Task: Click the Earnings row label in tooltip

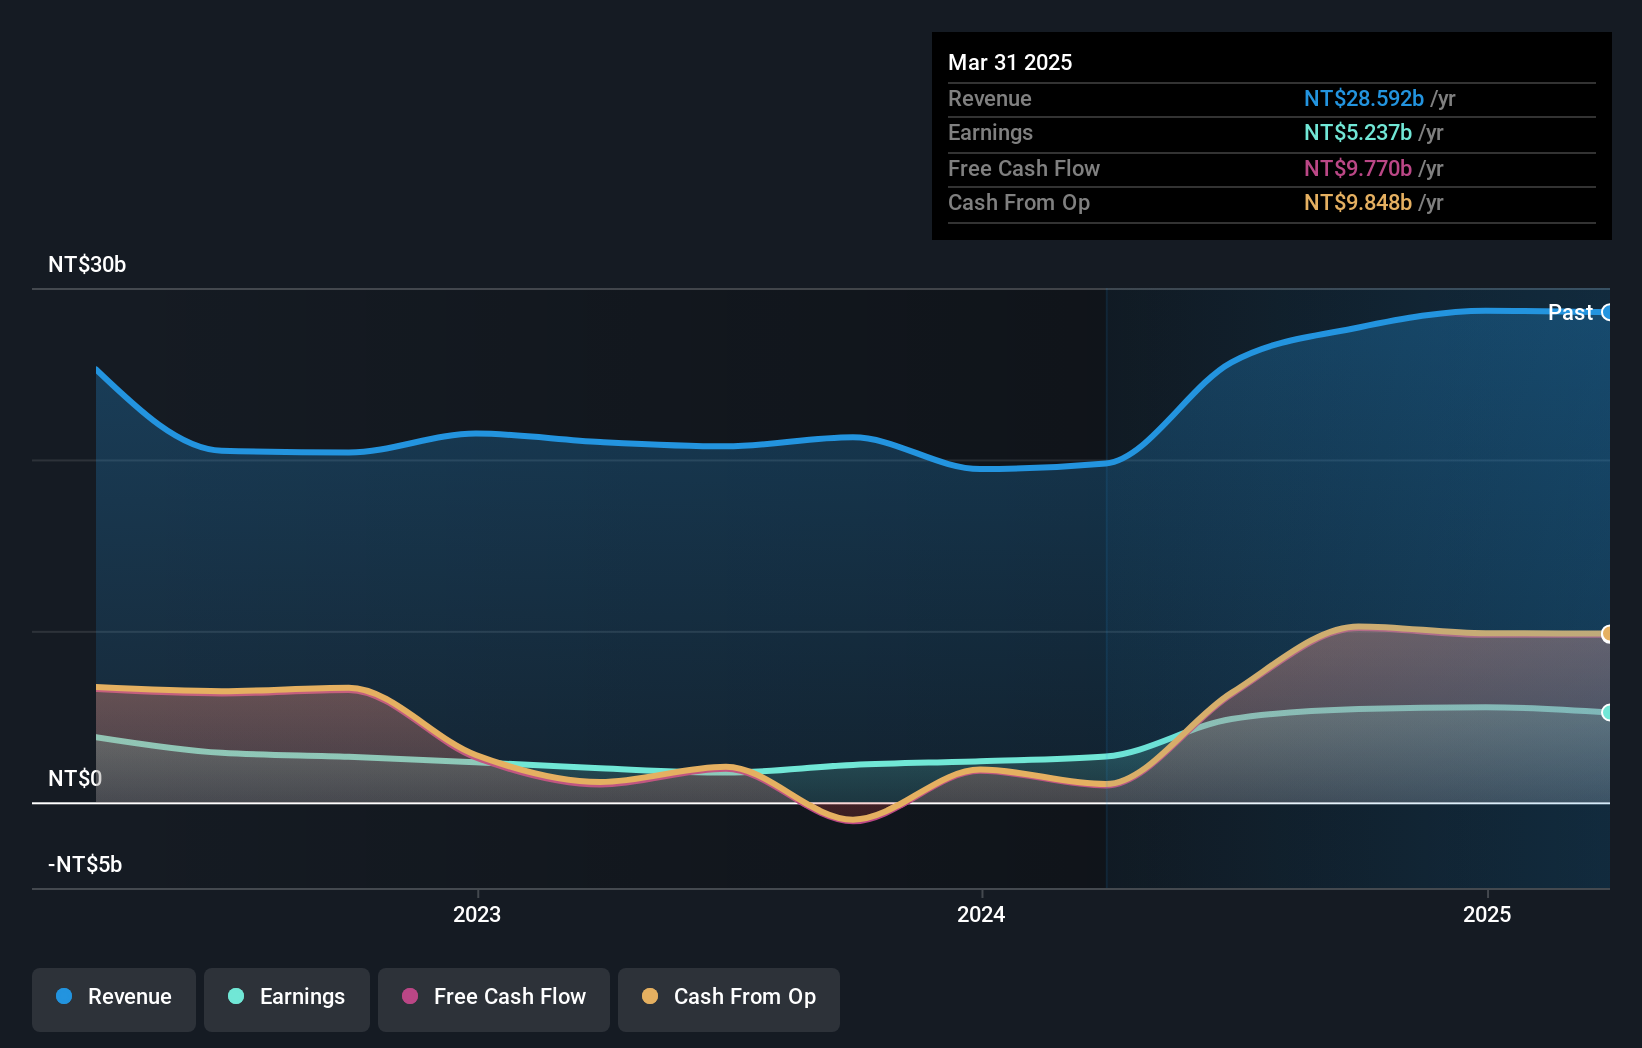Action: pyautogui.click(x=990, y=132)
